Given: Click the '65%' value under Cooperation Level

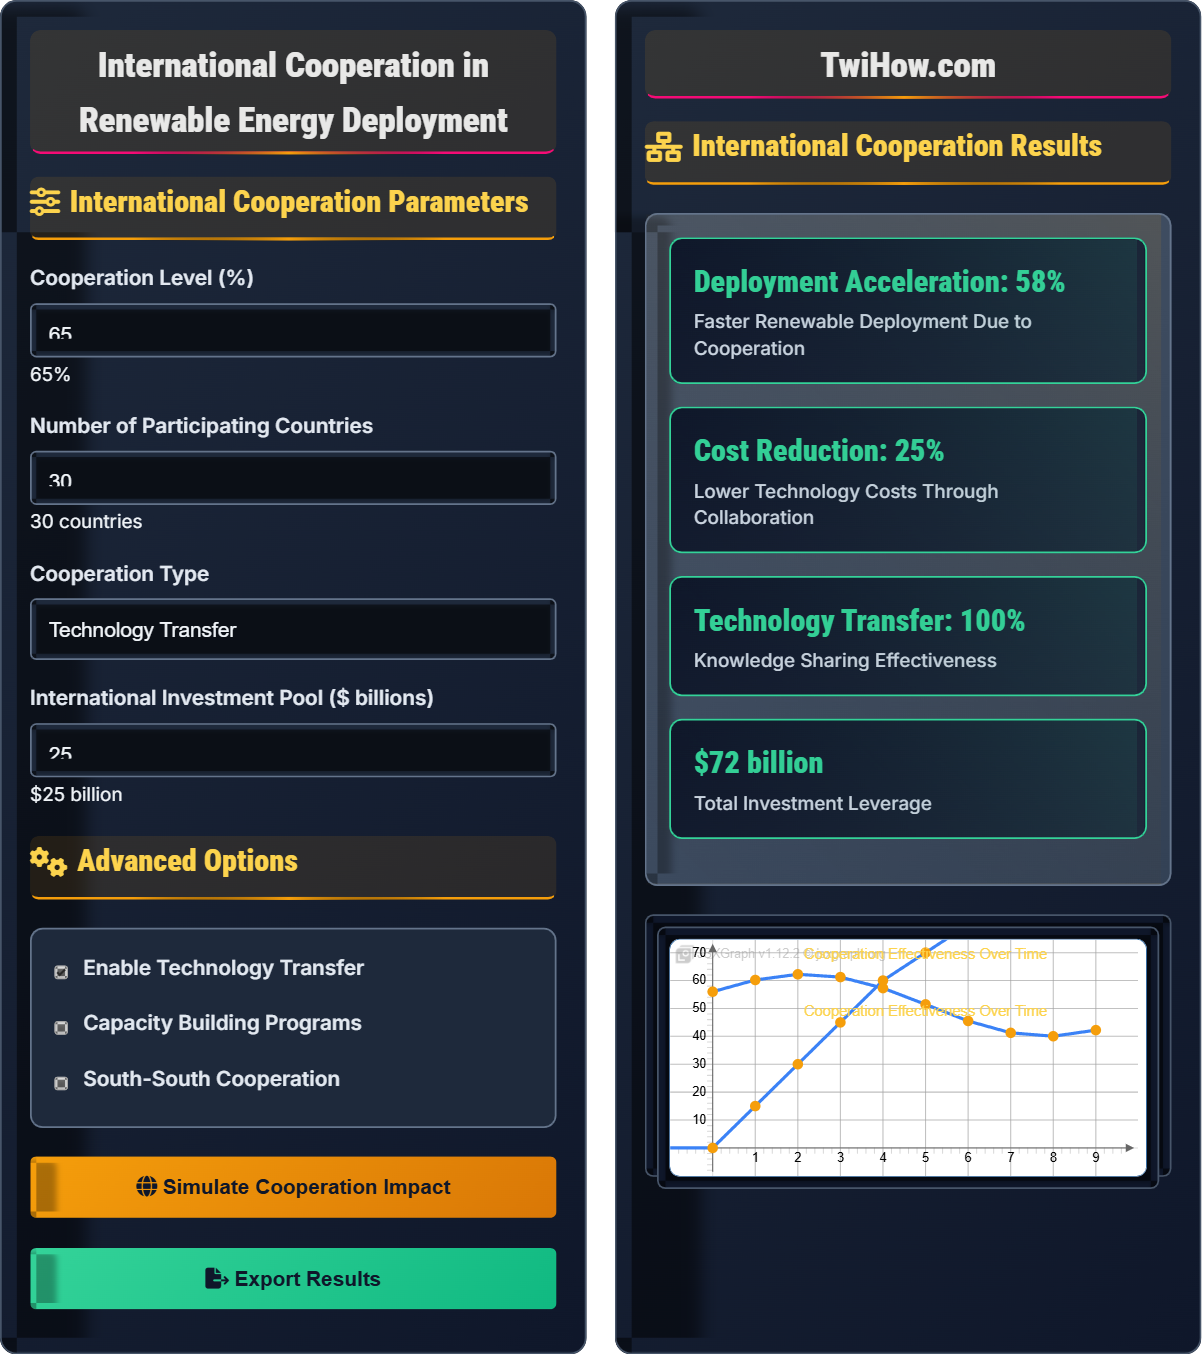Looking at the screenshot, I should click(50, 375).
